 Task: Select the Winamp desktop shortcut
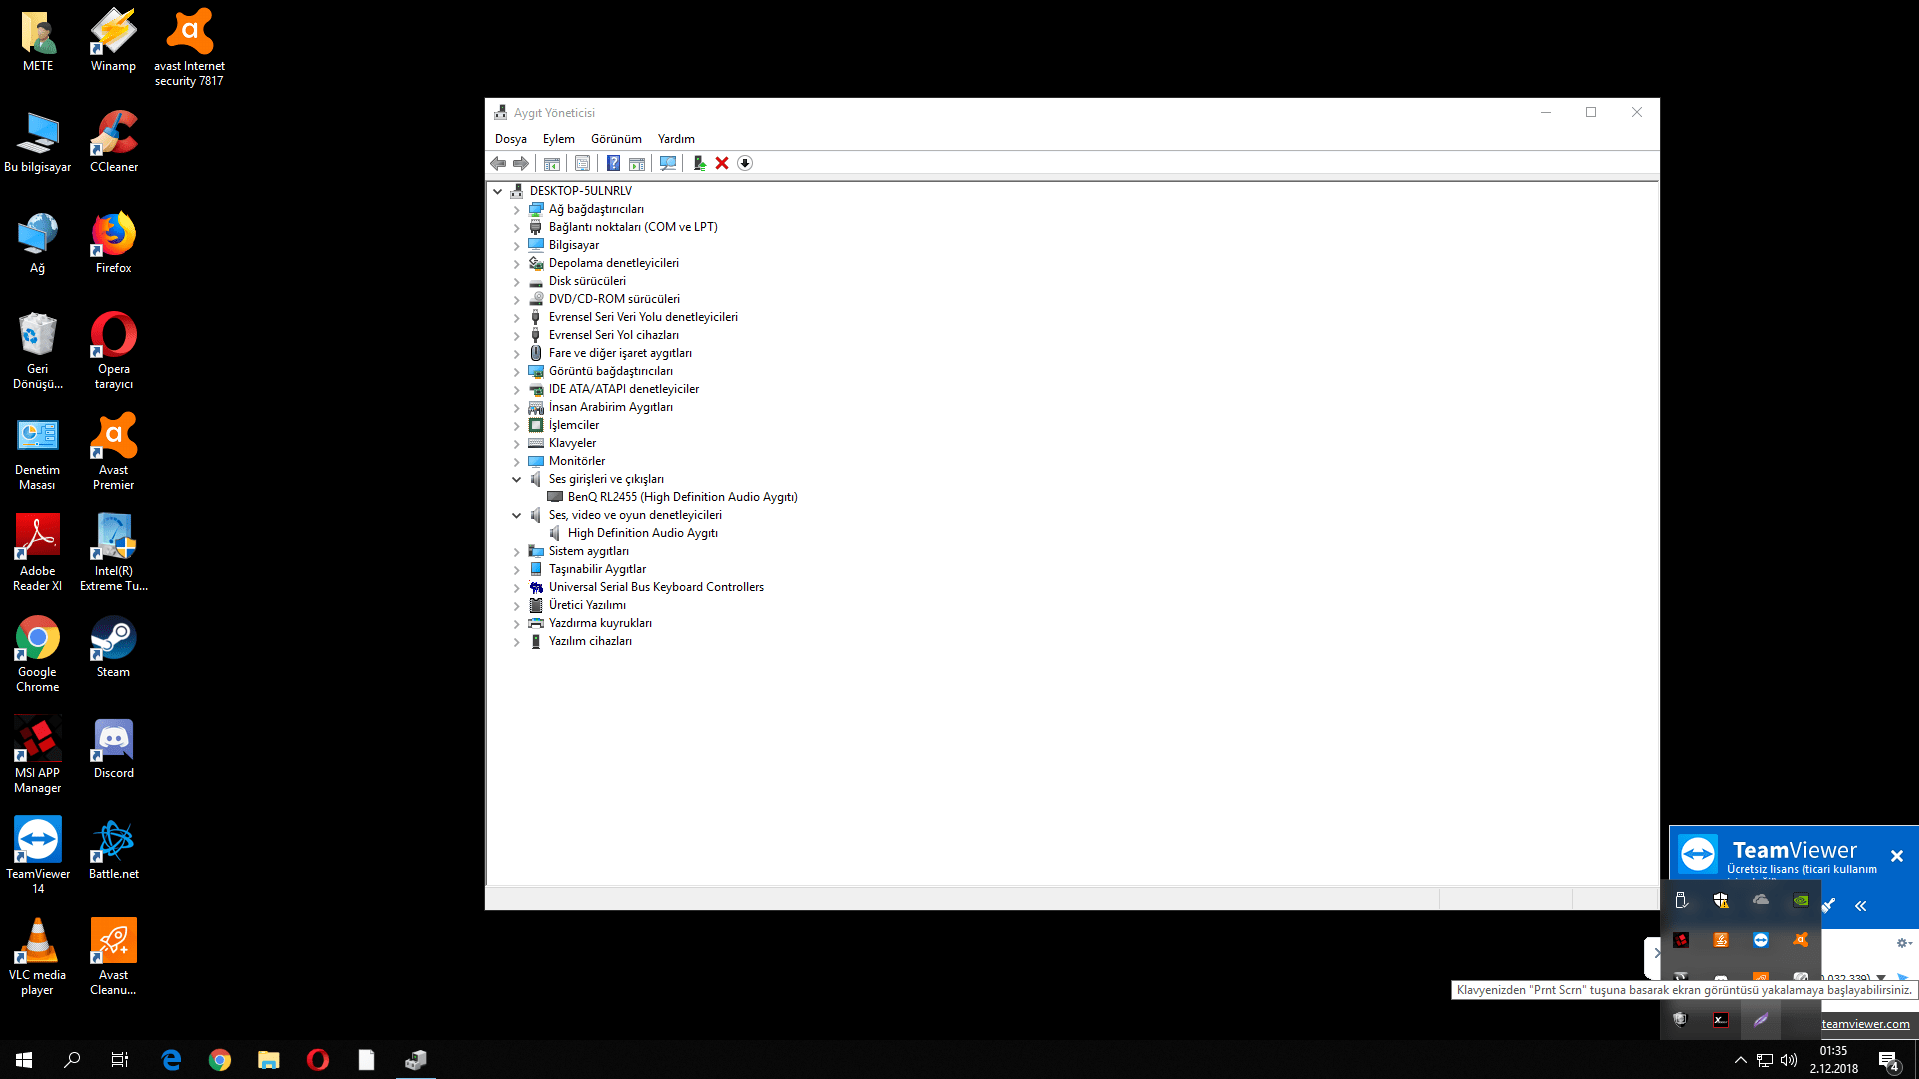(113, 42)
